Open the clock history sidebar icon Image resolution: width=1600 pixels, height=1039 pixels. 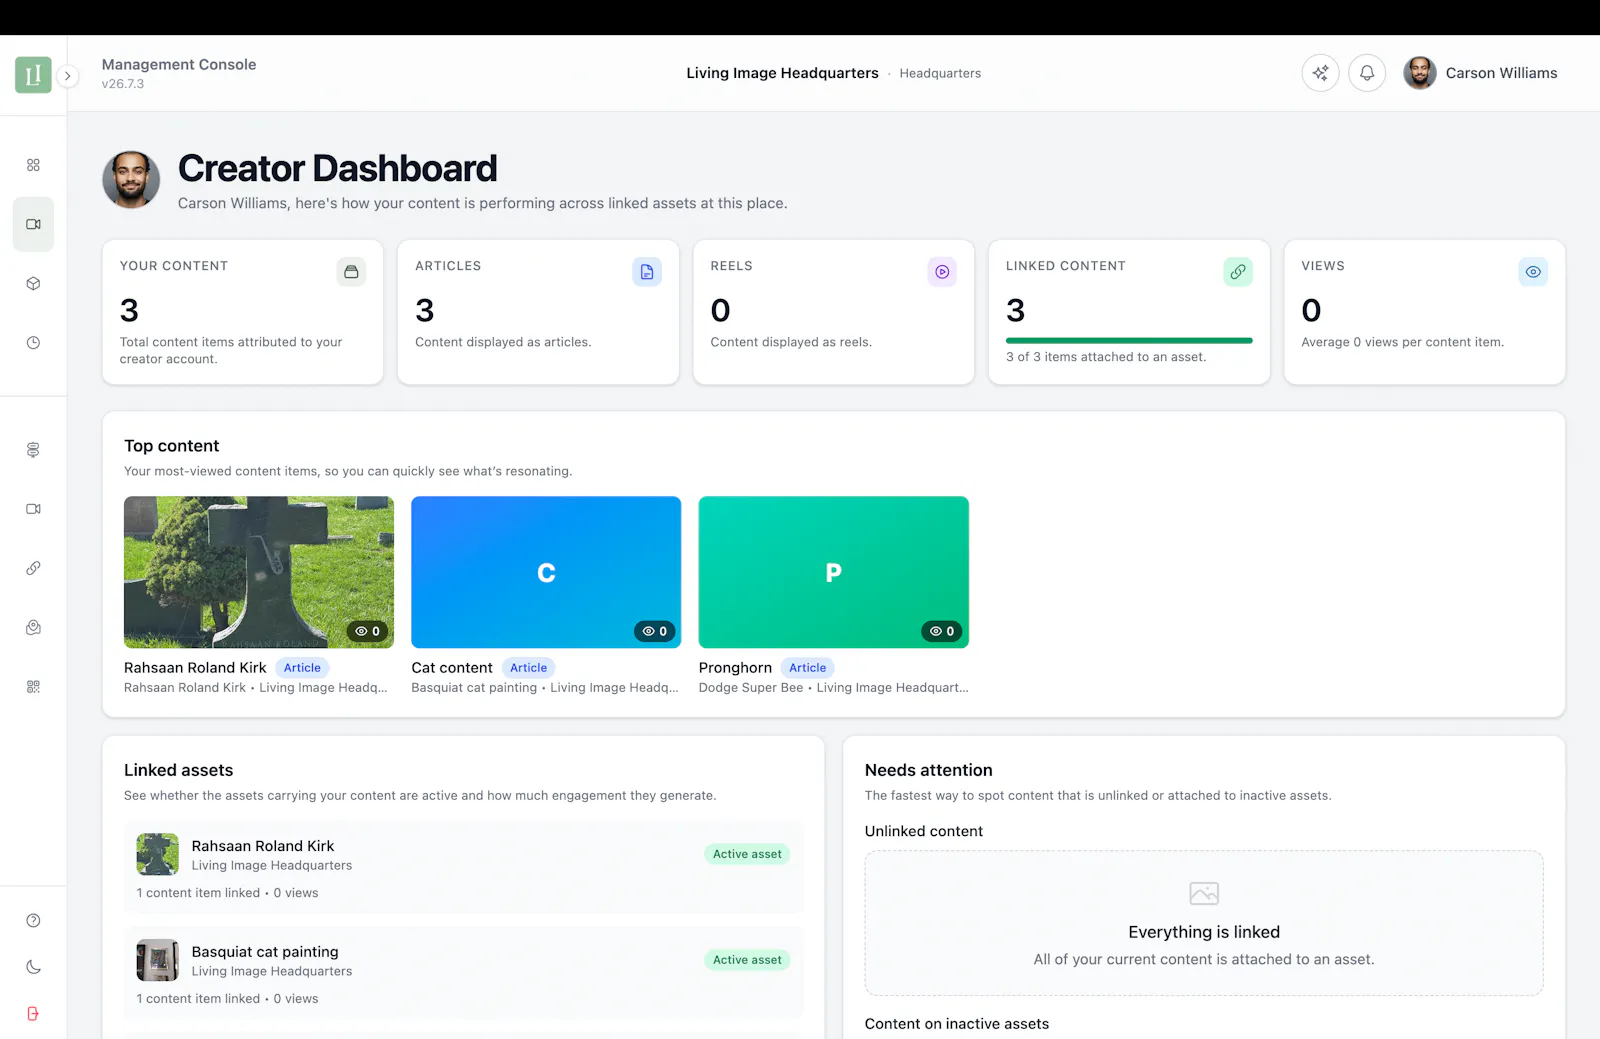pos(33,342)
